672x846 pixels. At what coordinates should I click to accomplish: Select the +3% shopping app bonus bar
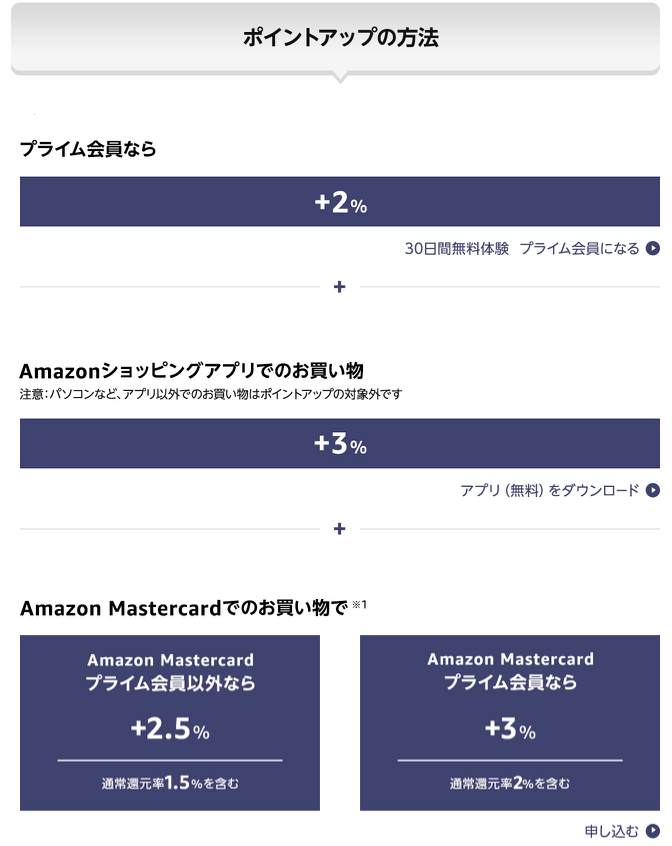340,443
